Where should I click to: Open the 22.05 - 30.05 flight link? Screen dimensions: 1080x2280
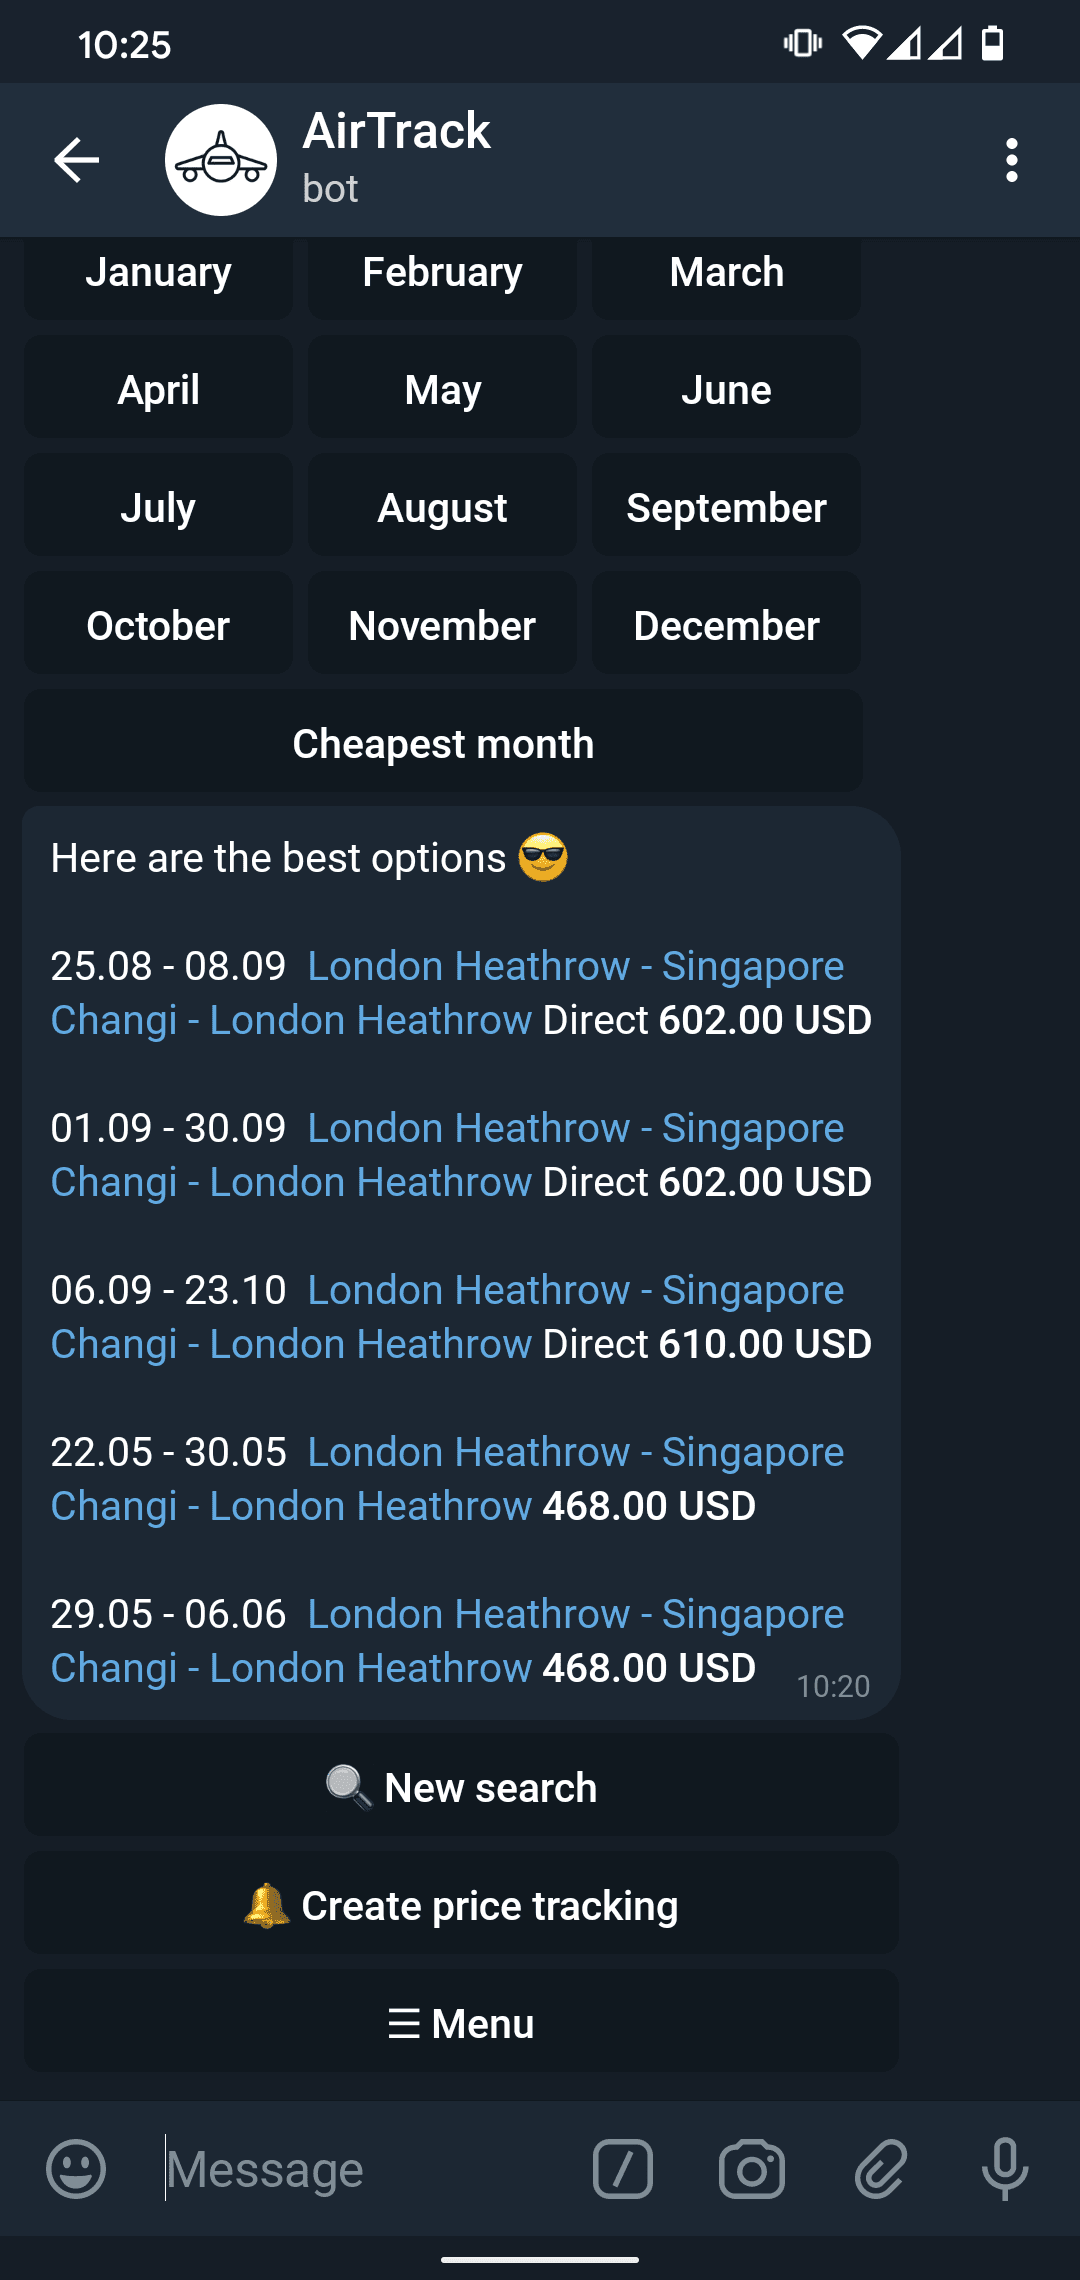(448, 1479)
